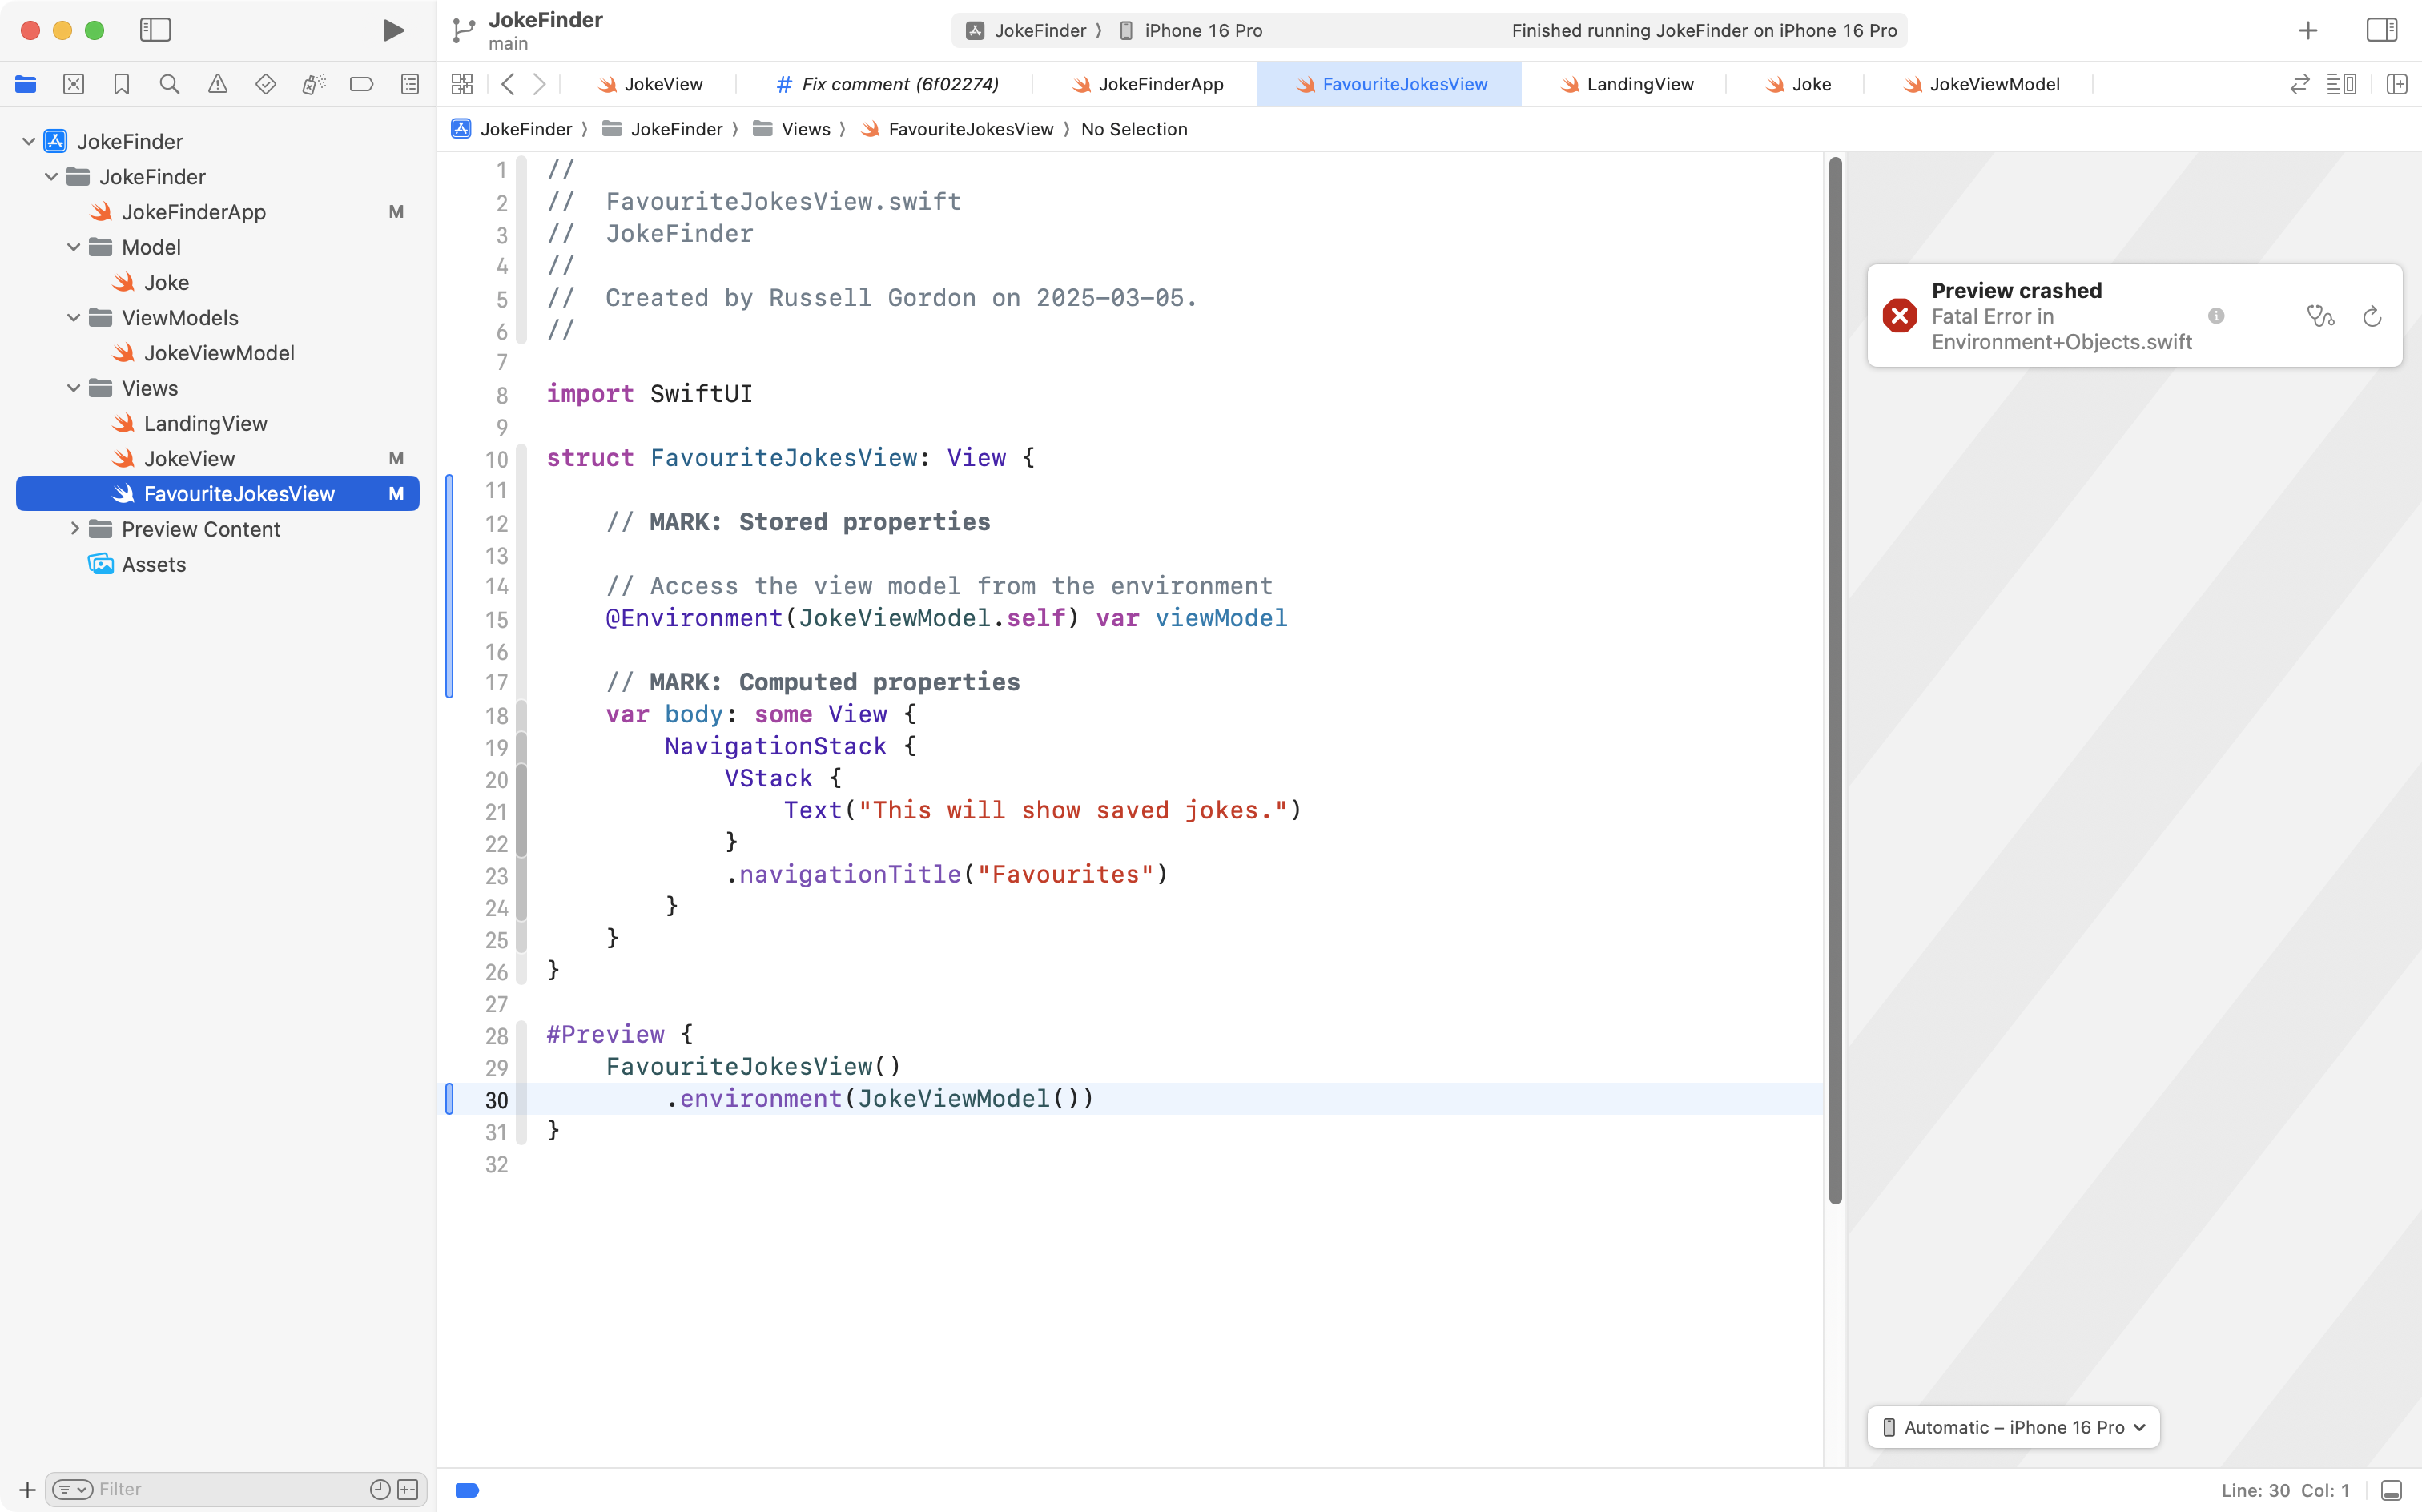Open preview crash diagnostics stethoscope icon
Viewport: 2422px width, 1512px height.
click(2320, 316)
